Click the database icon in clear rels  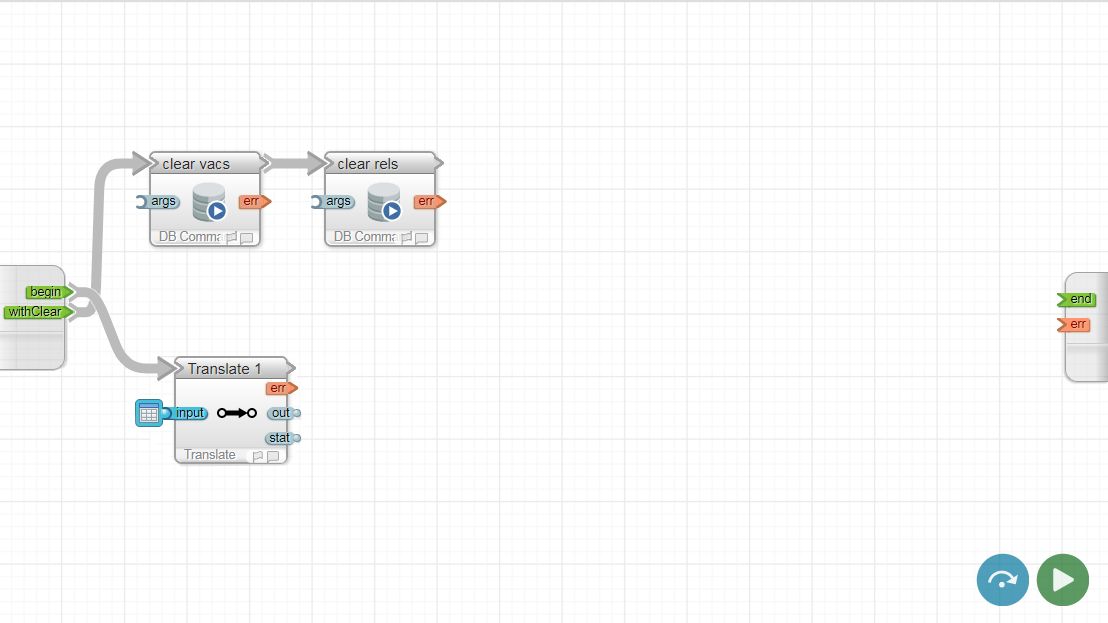(x=385, y=203)
